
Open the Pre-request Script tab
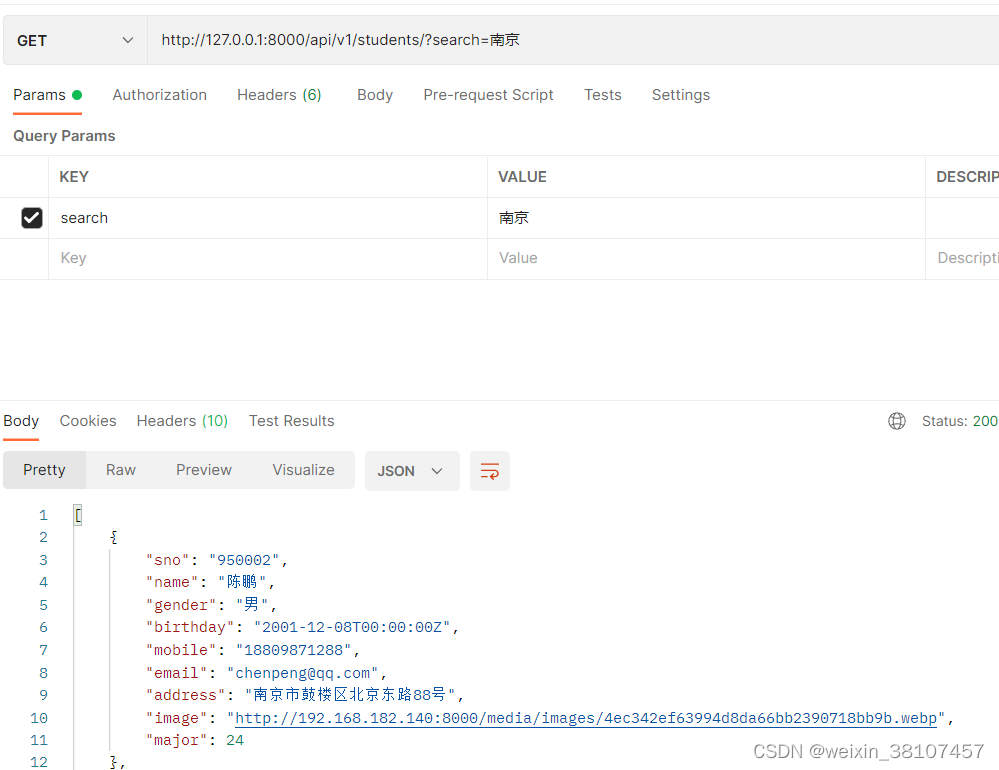pyautogui.click(x=488, y=95)
